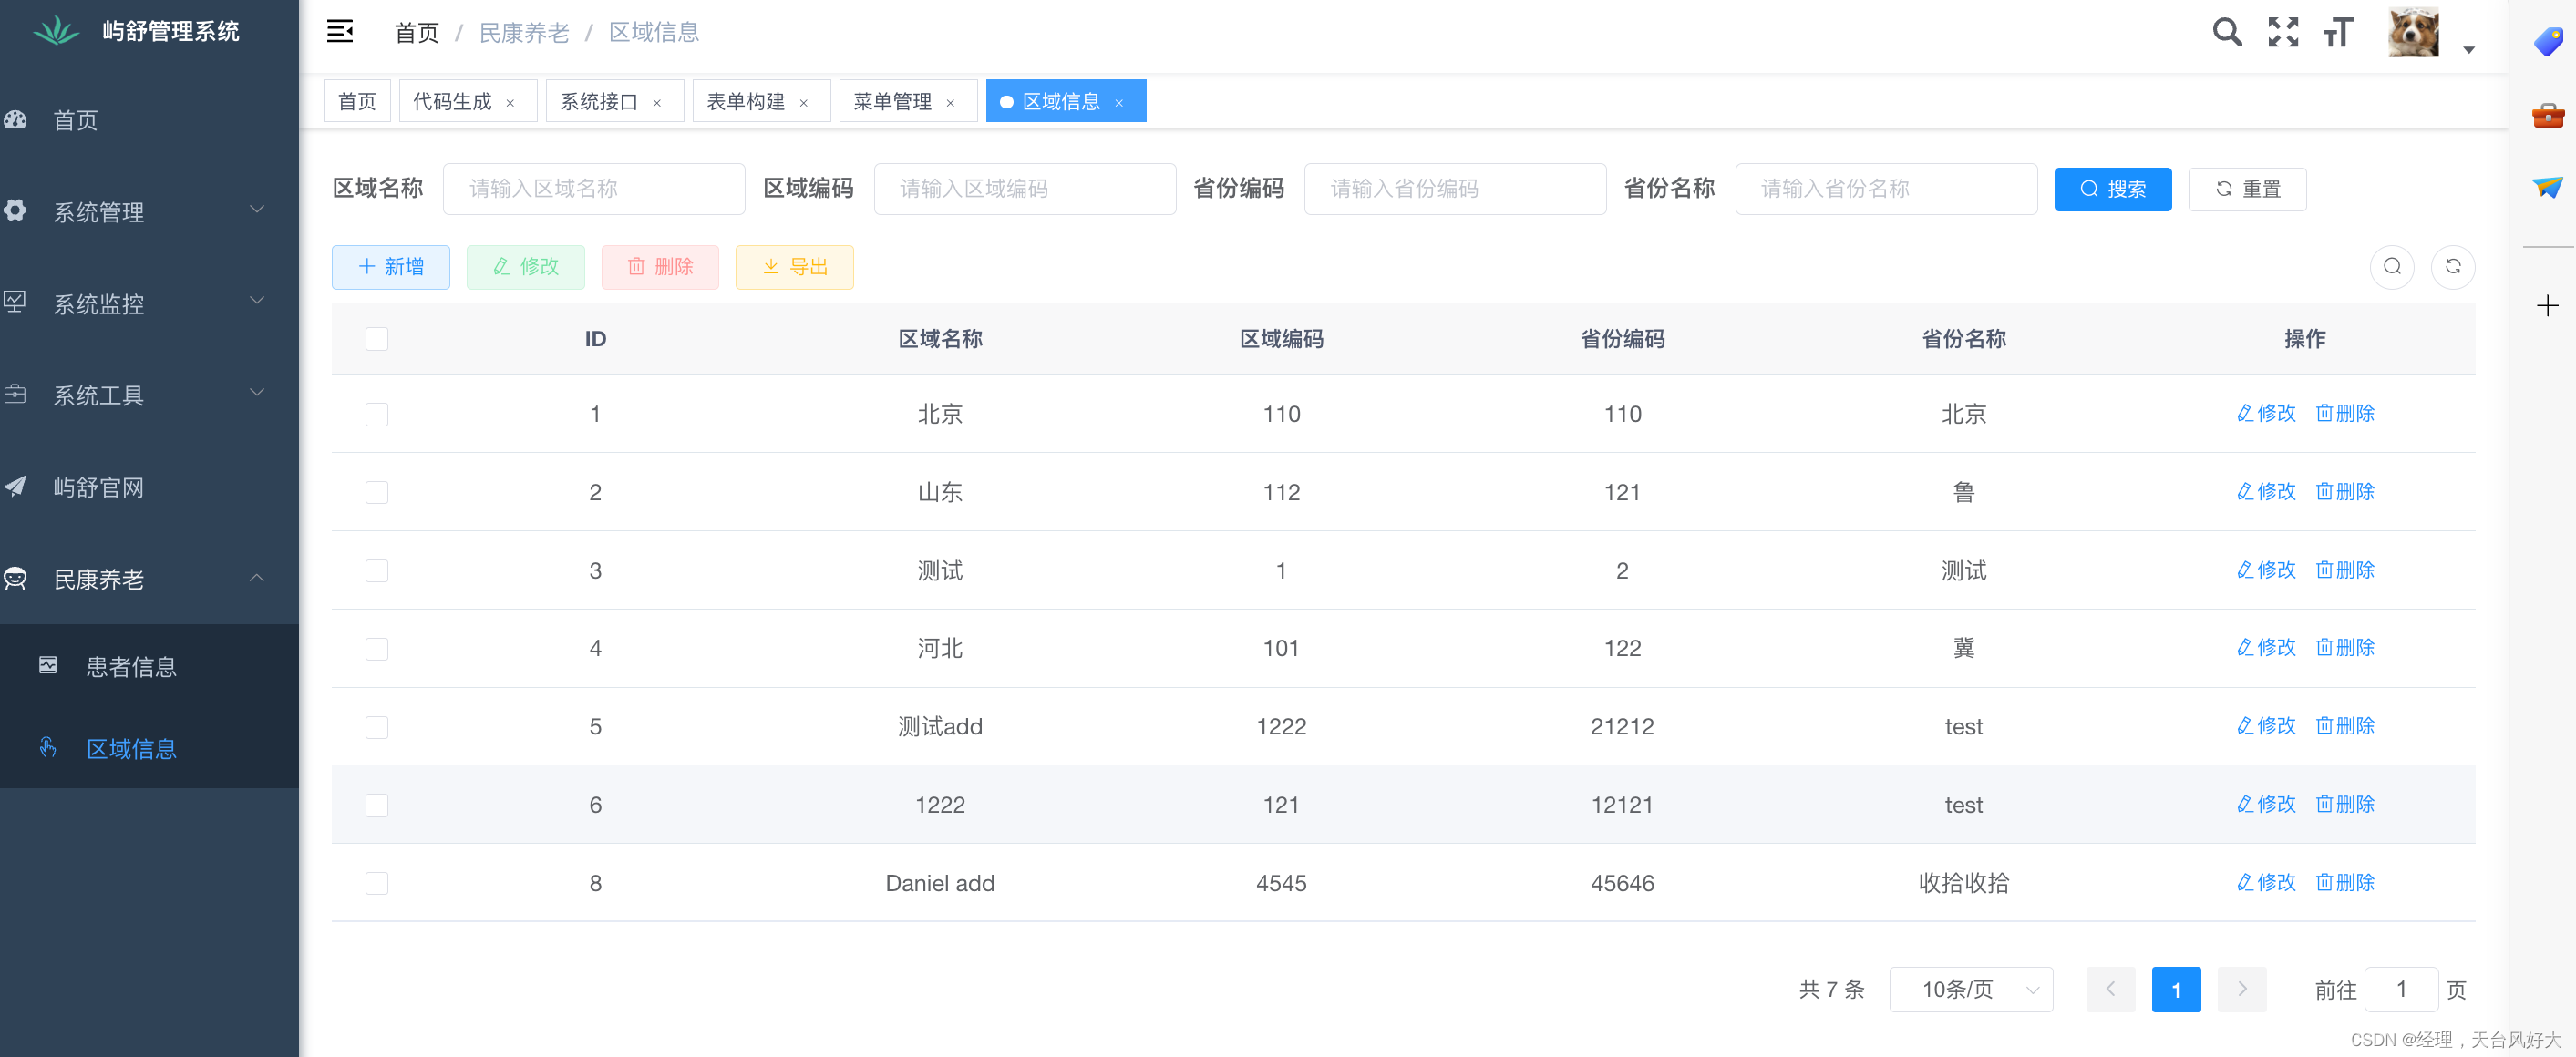
Task: Click the 省份编码 input field
Action: tap(1455, 188)
